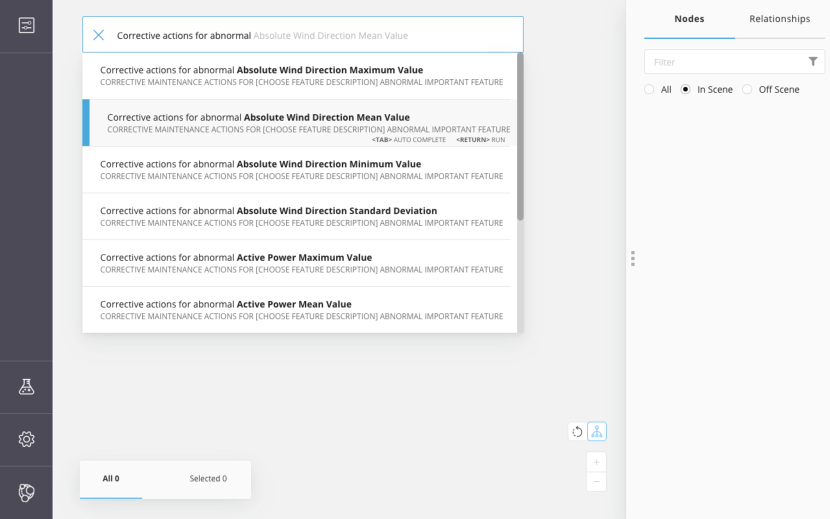
Task: Choose Absolute Wind Direction Maximum Value suggestion
Action: (296, 76)
